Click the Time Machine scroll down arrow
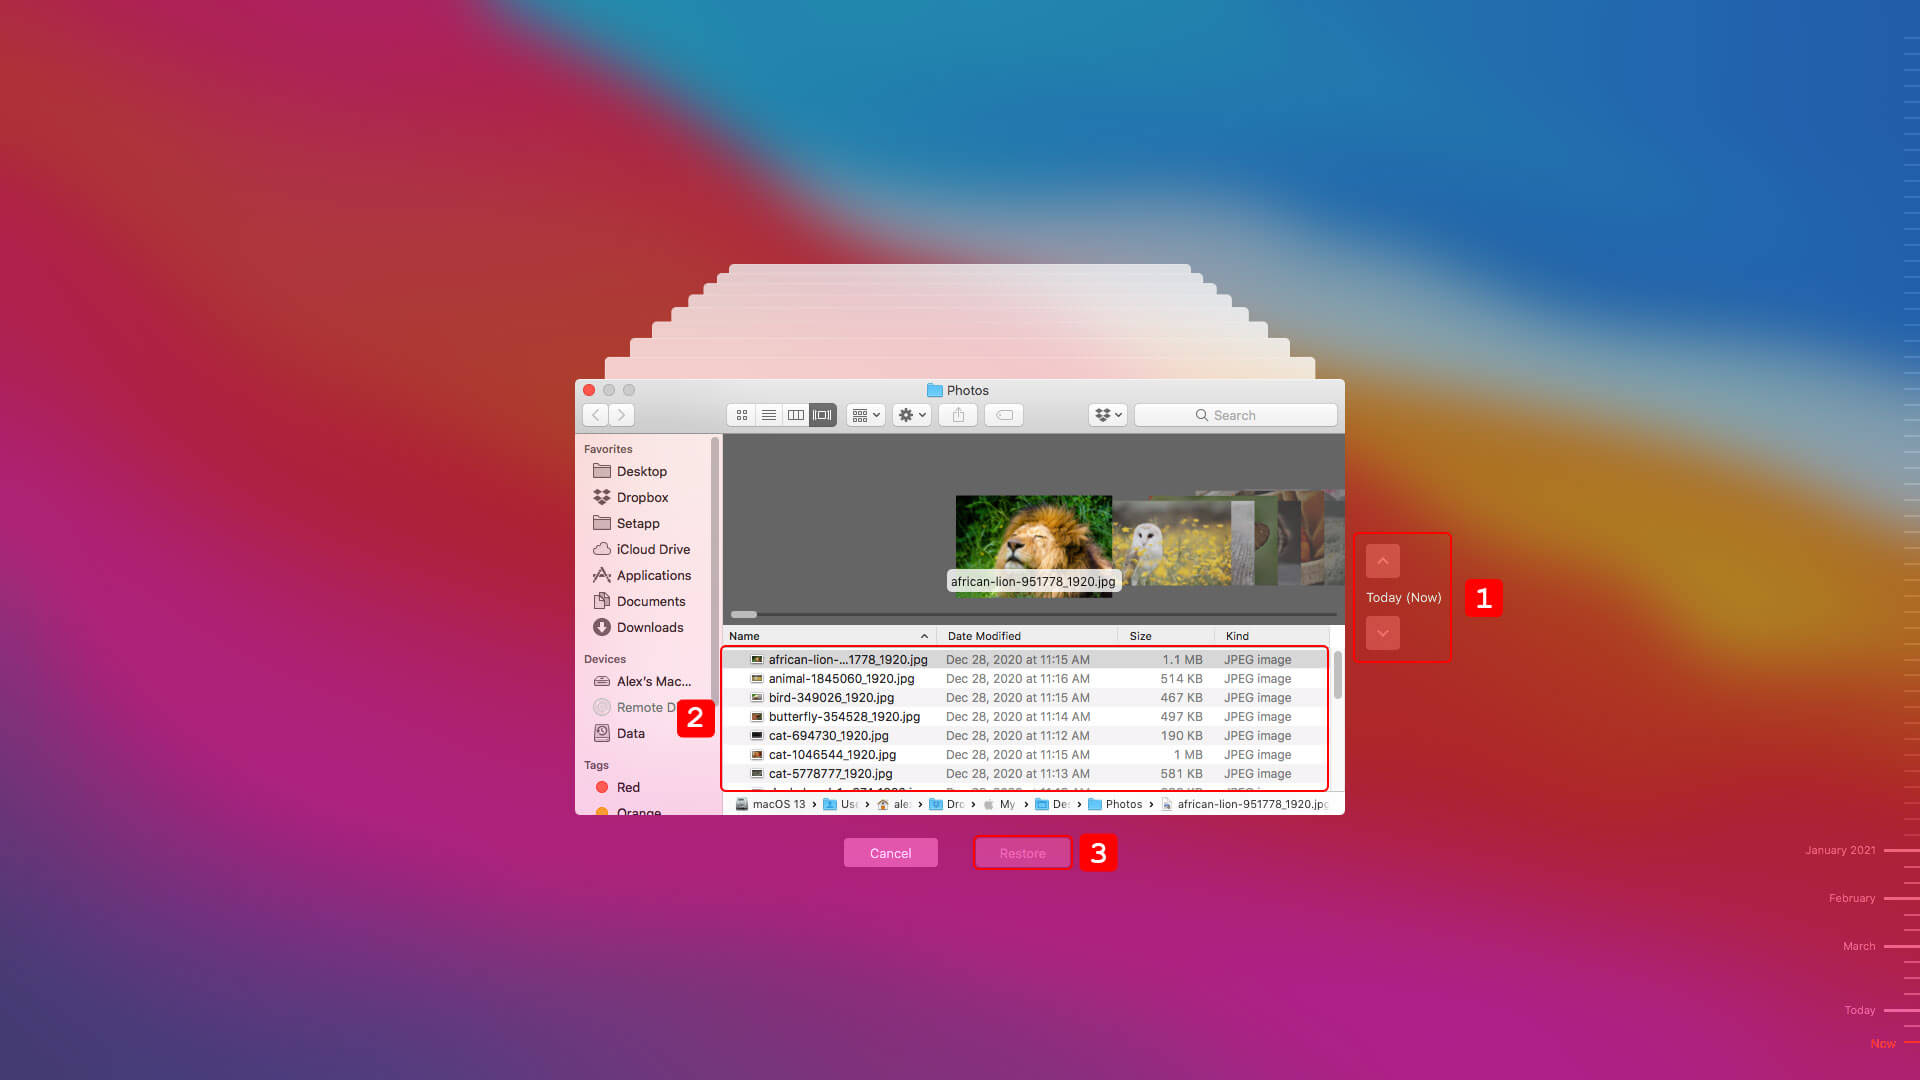This screenshot has width=1920, height=1080. point(1382,633)
